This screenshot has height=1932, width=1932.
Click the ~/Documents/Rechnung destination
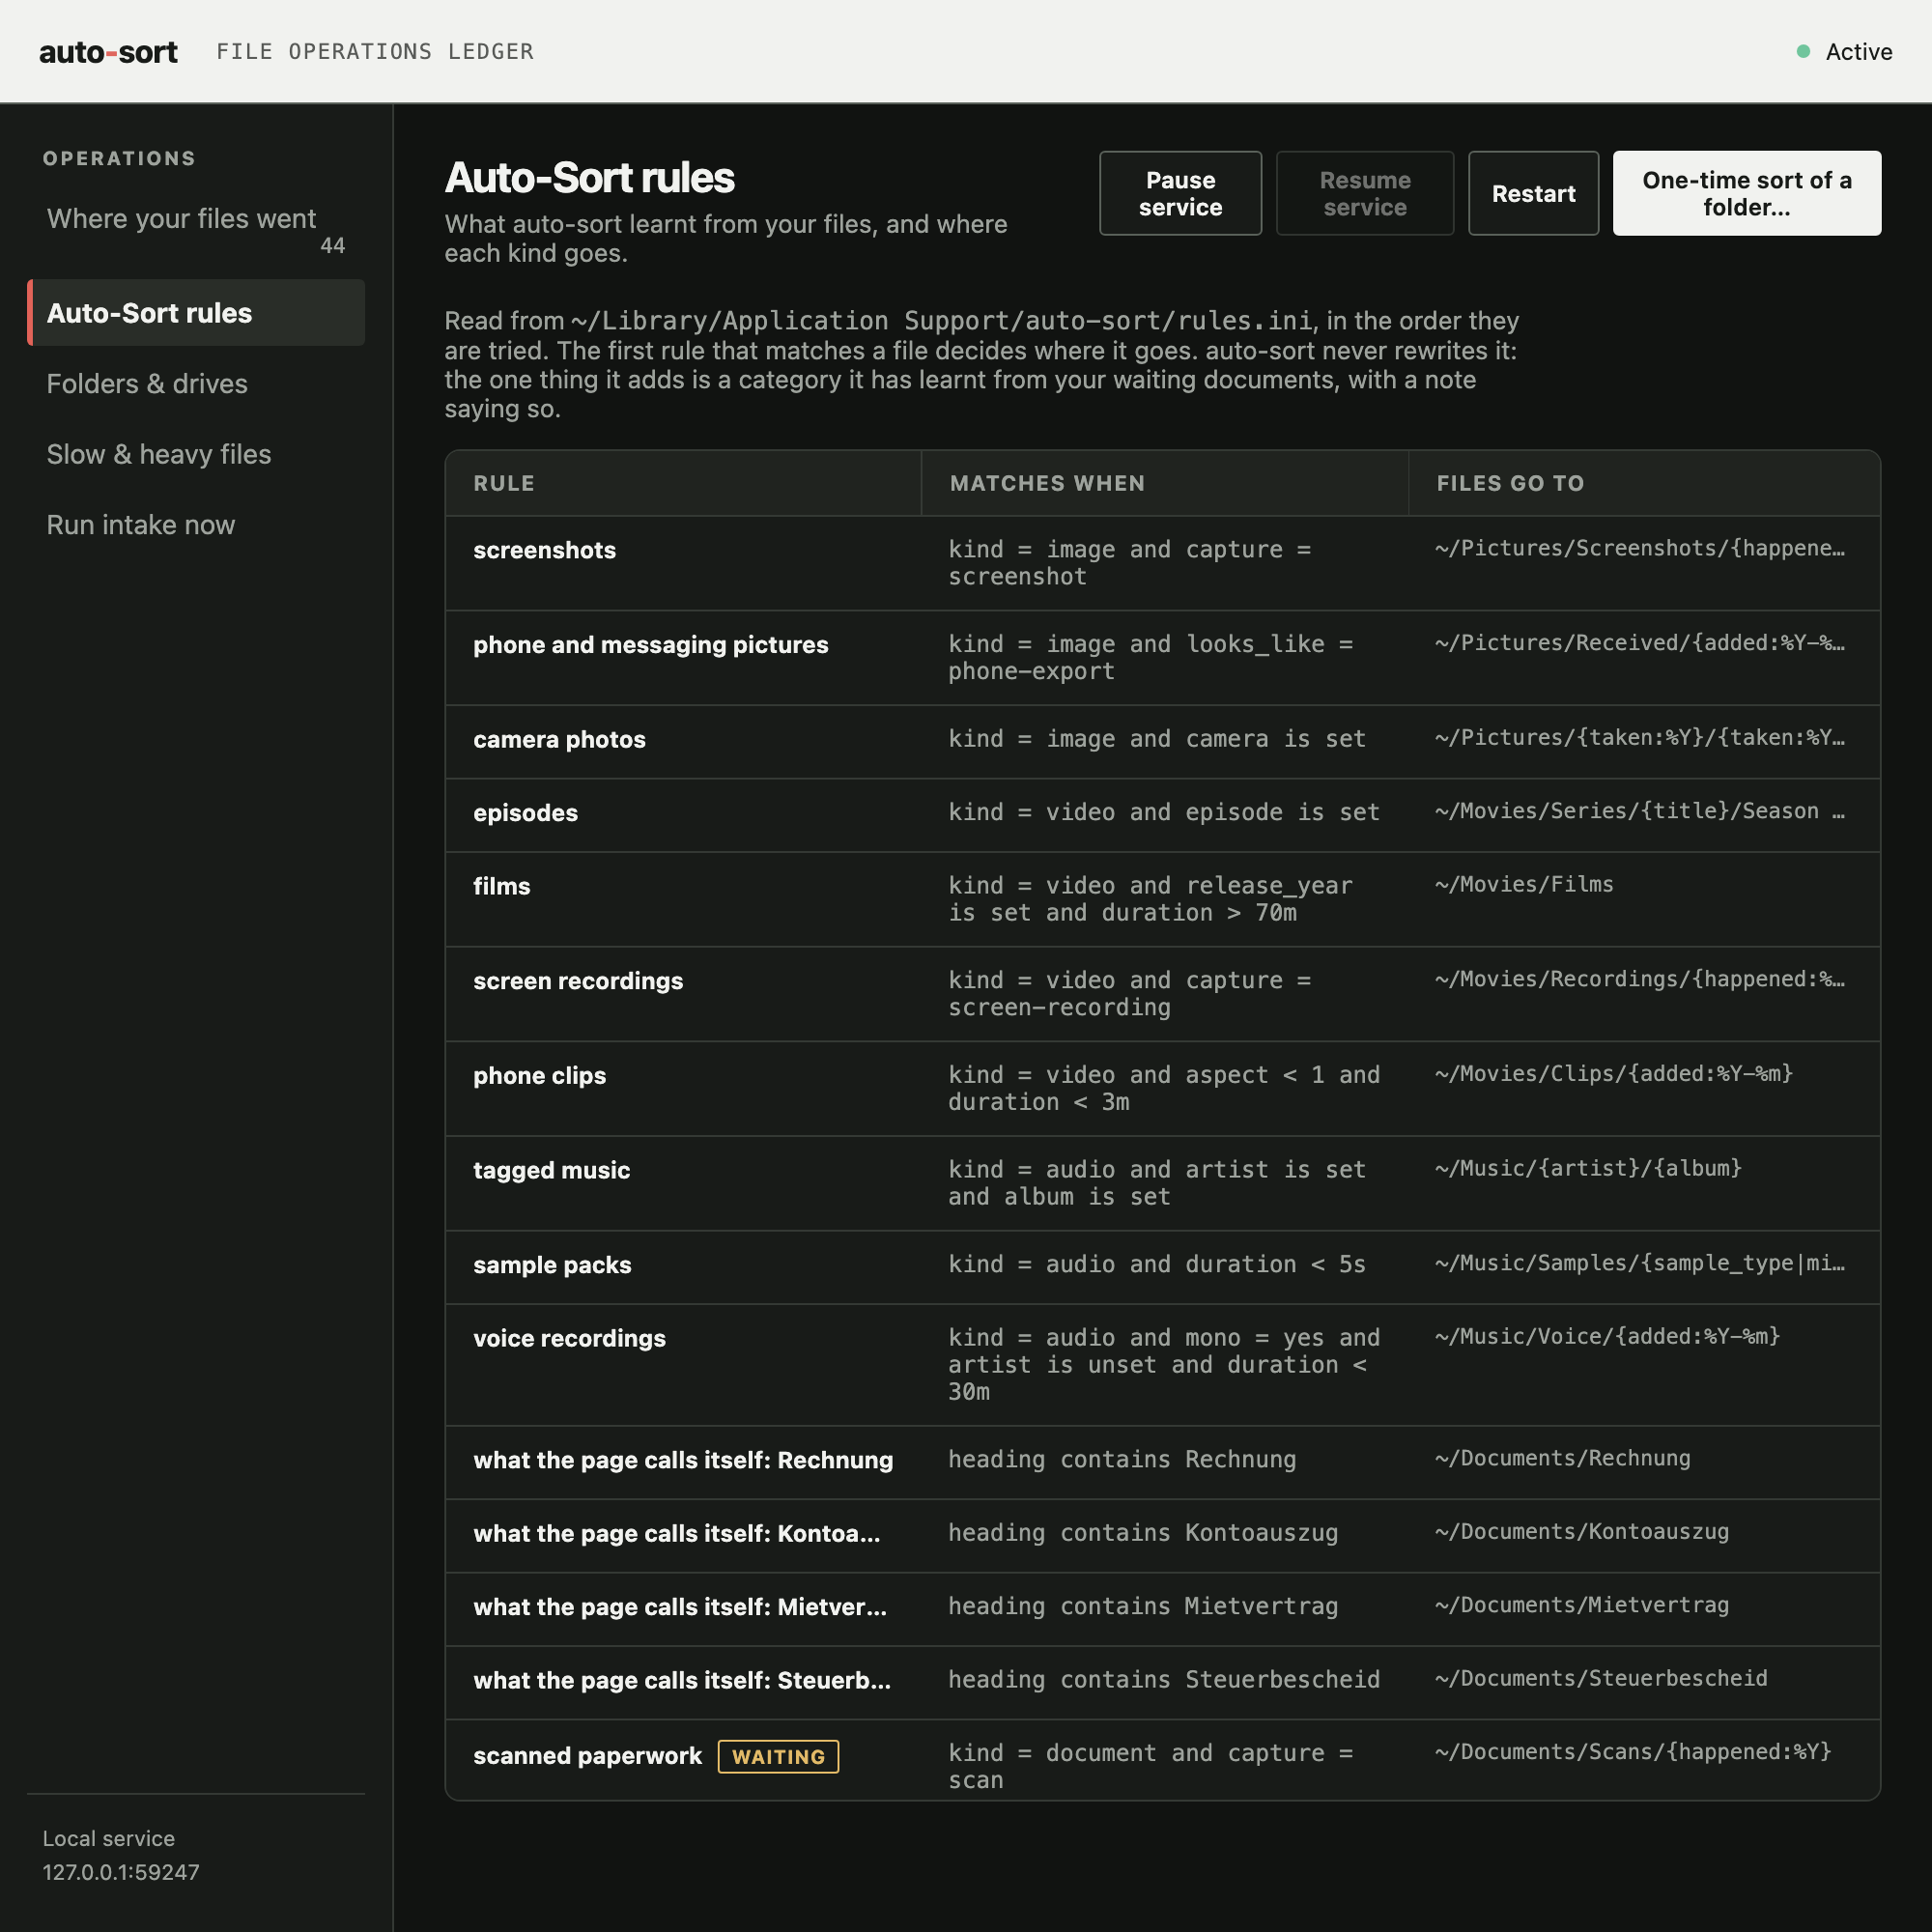click(1563, 1459)
